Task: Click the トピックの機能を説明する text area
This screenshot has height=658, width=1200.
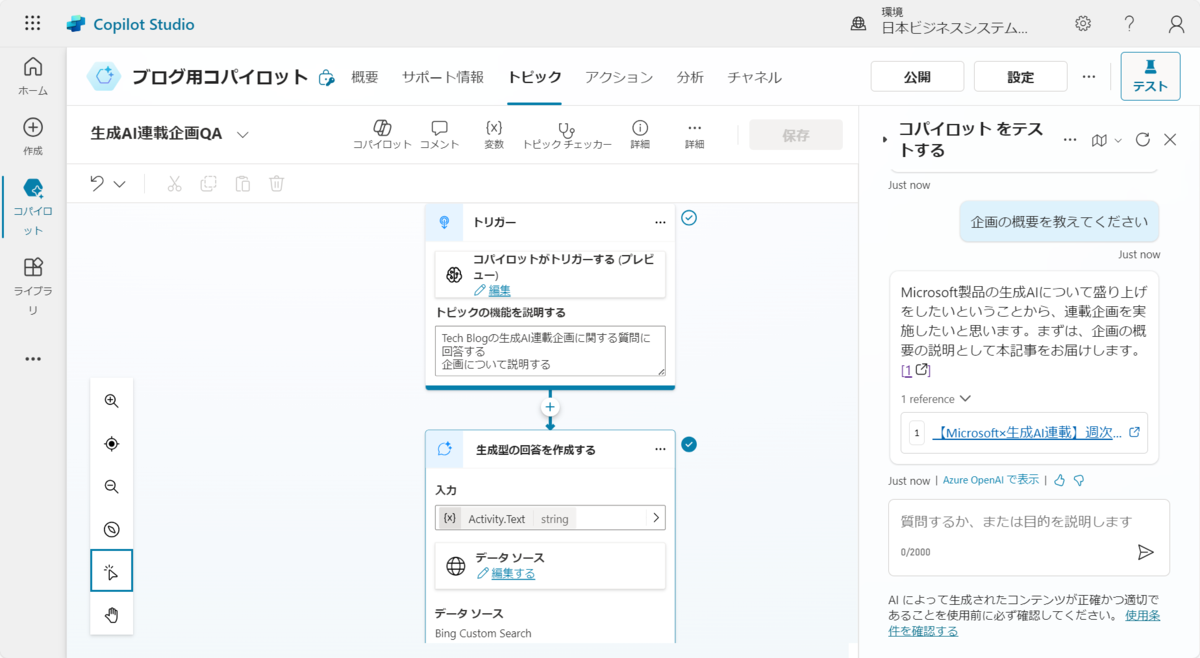Action: tap(550, 351)
